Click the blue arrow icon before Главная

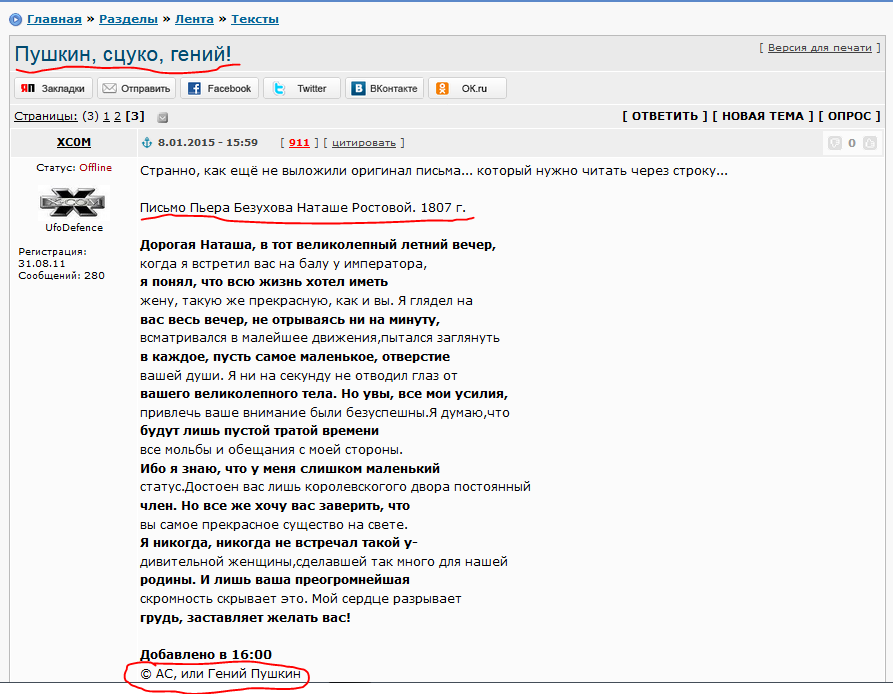[15, 19]
